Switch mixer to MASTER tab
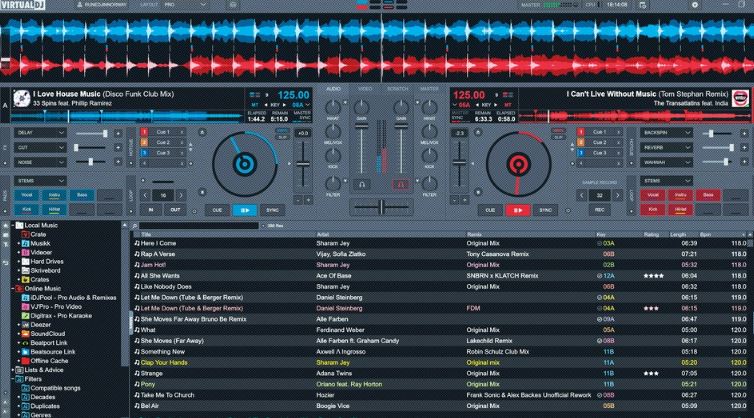 point(429,89)
